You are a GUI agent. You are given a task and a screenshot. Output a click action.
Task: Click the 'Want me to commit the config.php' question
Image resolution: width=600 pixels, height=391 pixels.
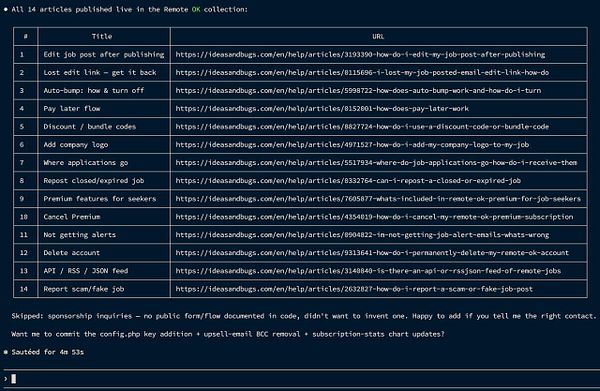click(228, 334)
